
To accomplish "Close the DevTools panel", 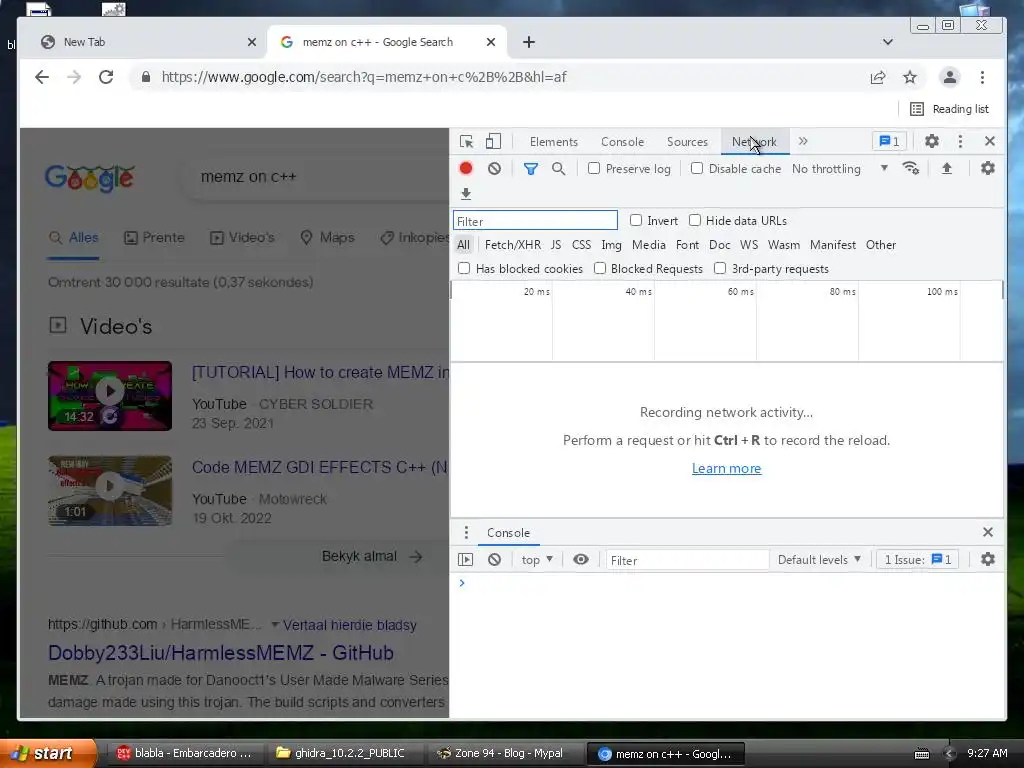I will tap(989, 141).
